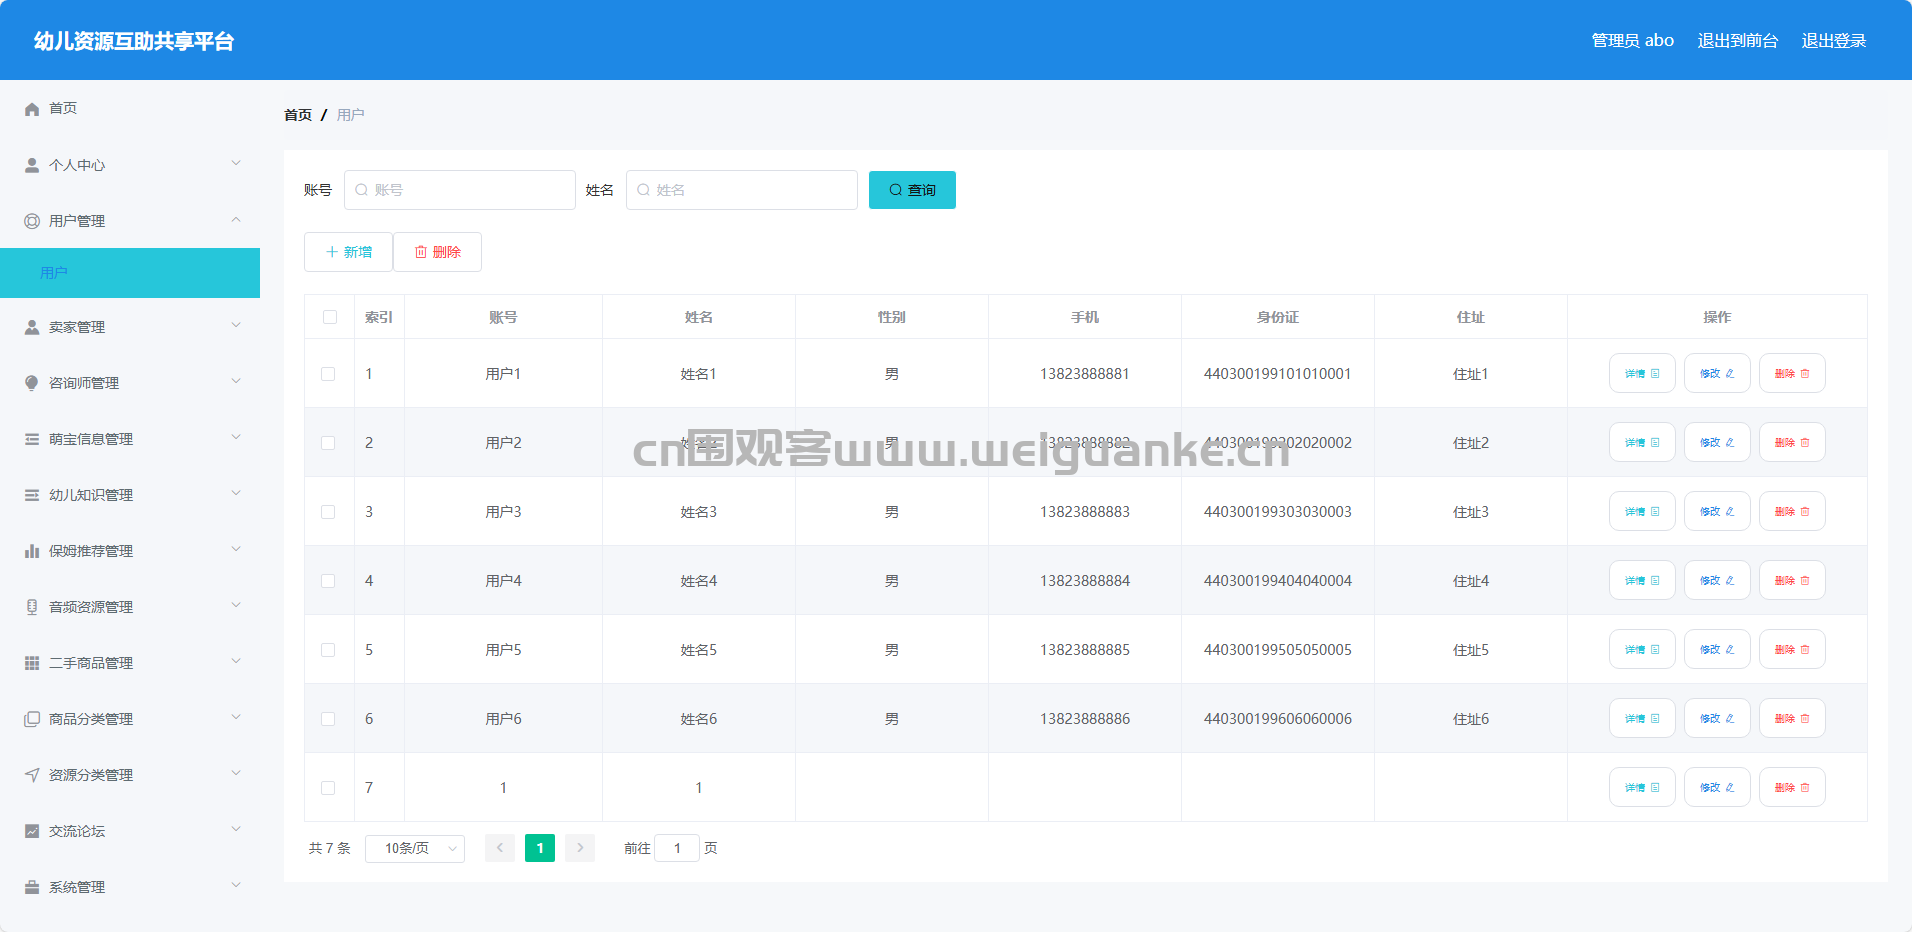Viewport: 1912px width, 932px height.
Task: Click the grid icon beside 二手商品管理
Action: coord(32,663)
